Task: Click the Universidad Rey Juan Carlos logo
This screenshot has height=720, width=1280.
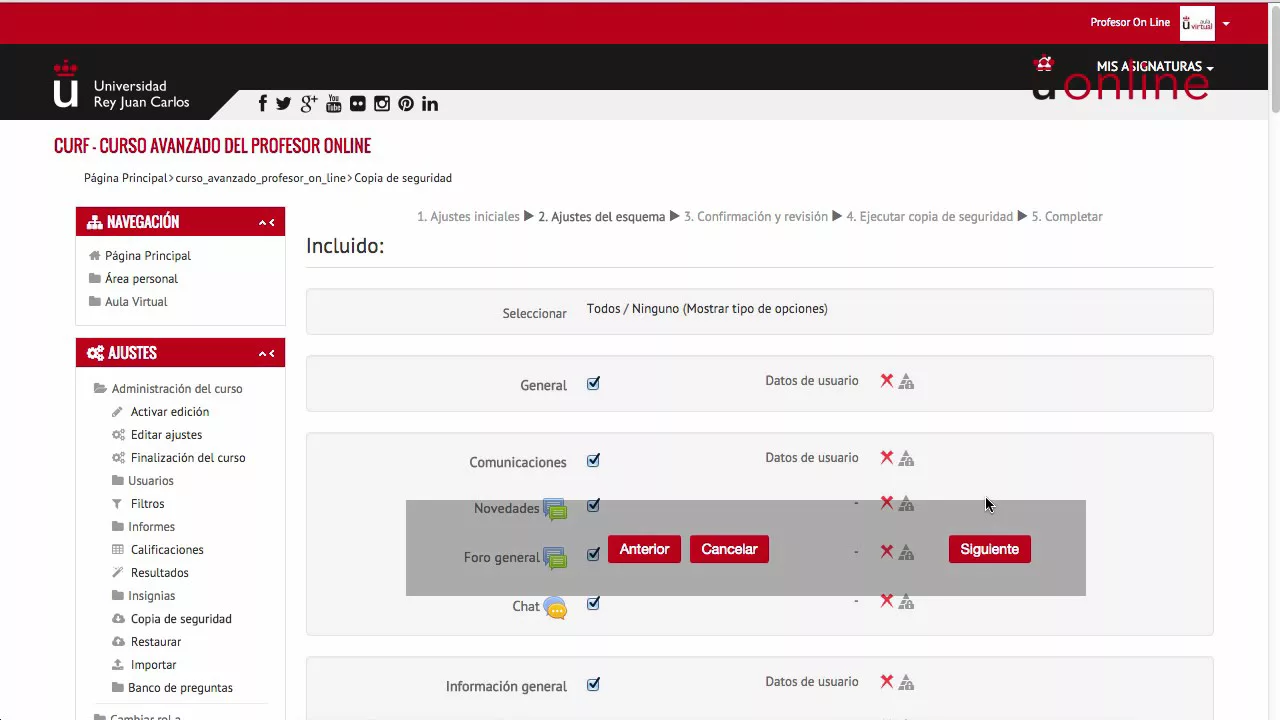Action: (121, 85)
